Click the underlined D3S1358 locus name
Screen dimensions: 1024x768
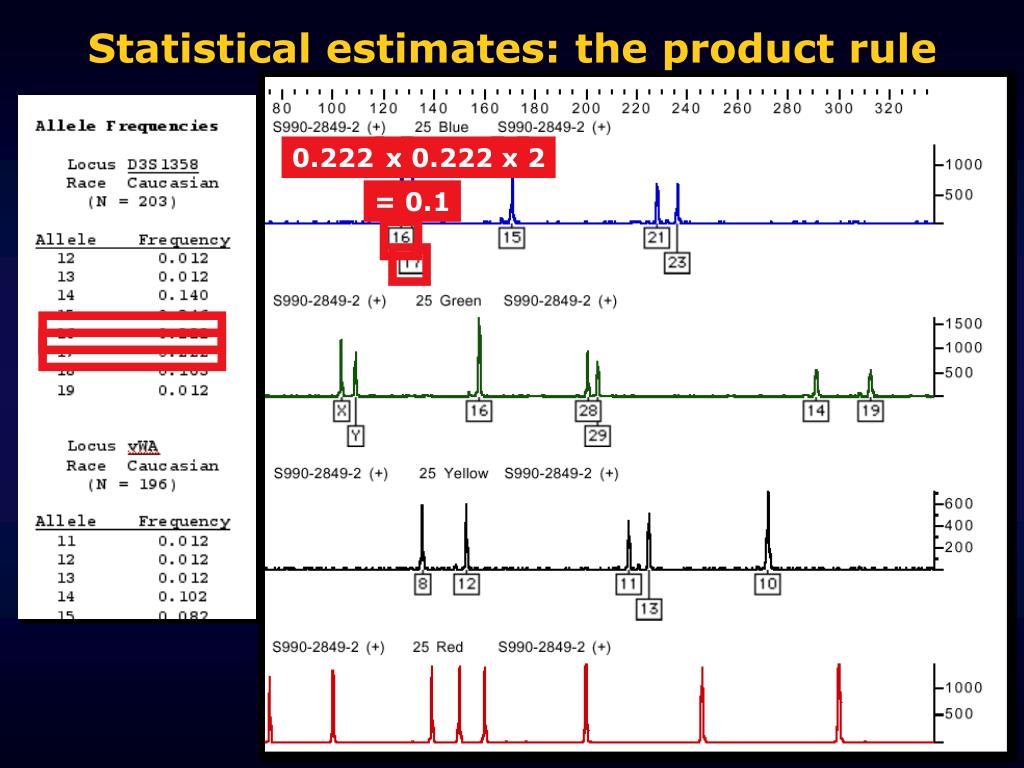(163, 165)
